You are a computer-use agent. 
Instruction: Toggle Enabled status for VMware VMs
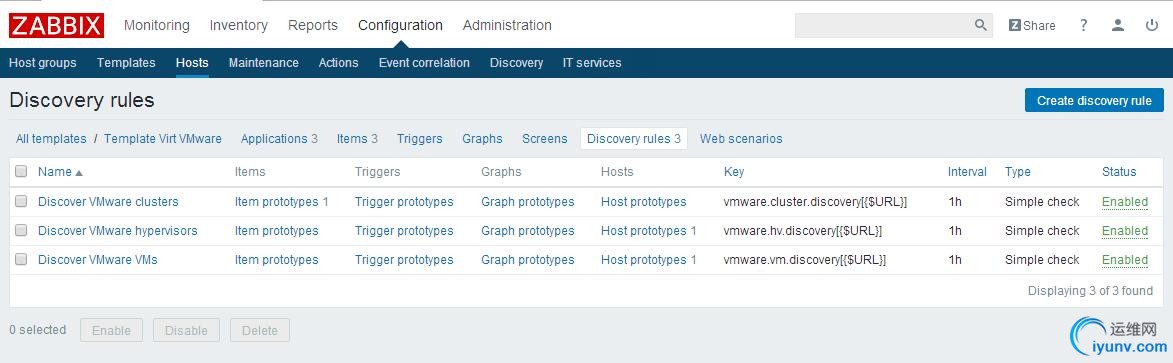click(x=1125, y=260)
